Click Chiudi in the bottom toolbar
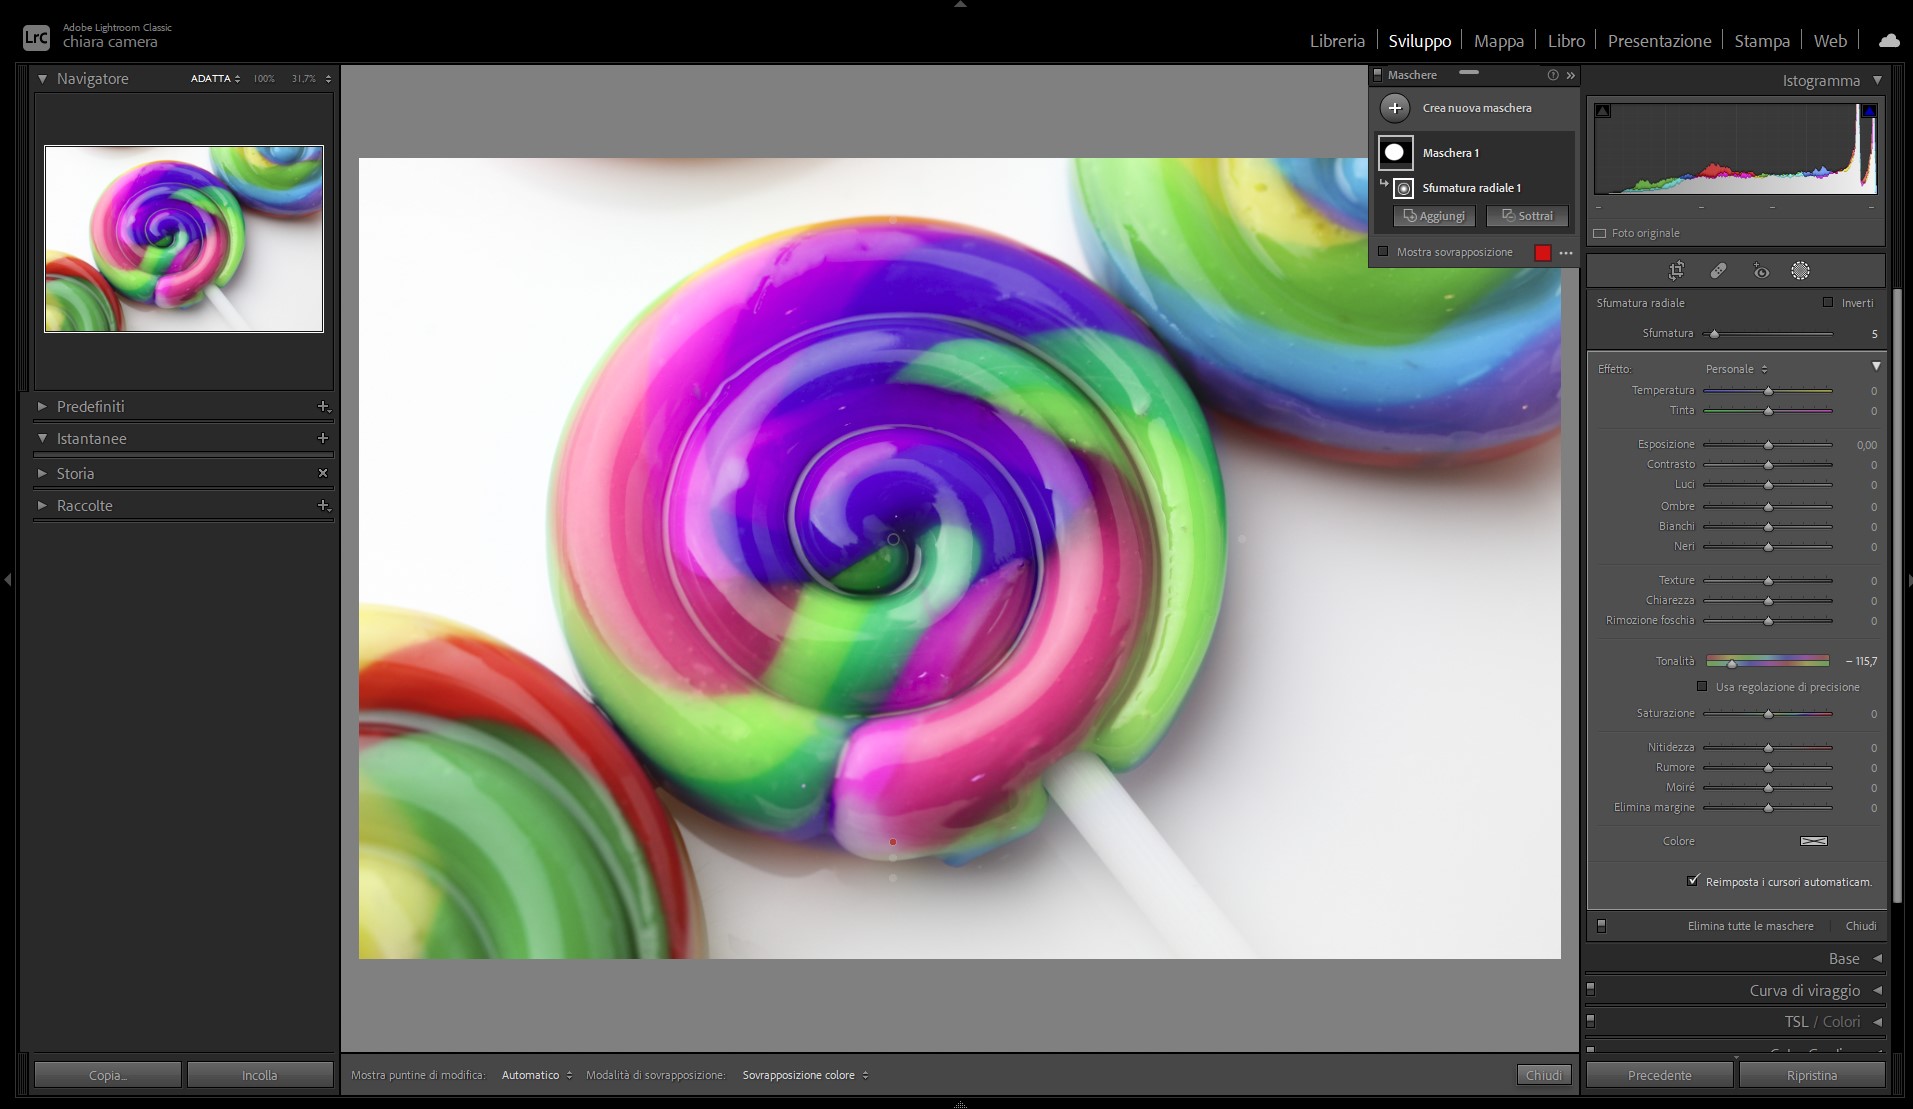Image resolution: width=1913 pixels, height=1109 pixels. (1544, 1075)
